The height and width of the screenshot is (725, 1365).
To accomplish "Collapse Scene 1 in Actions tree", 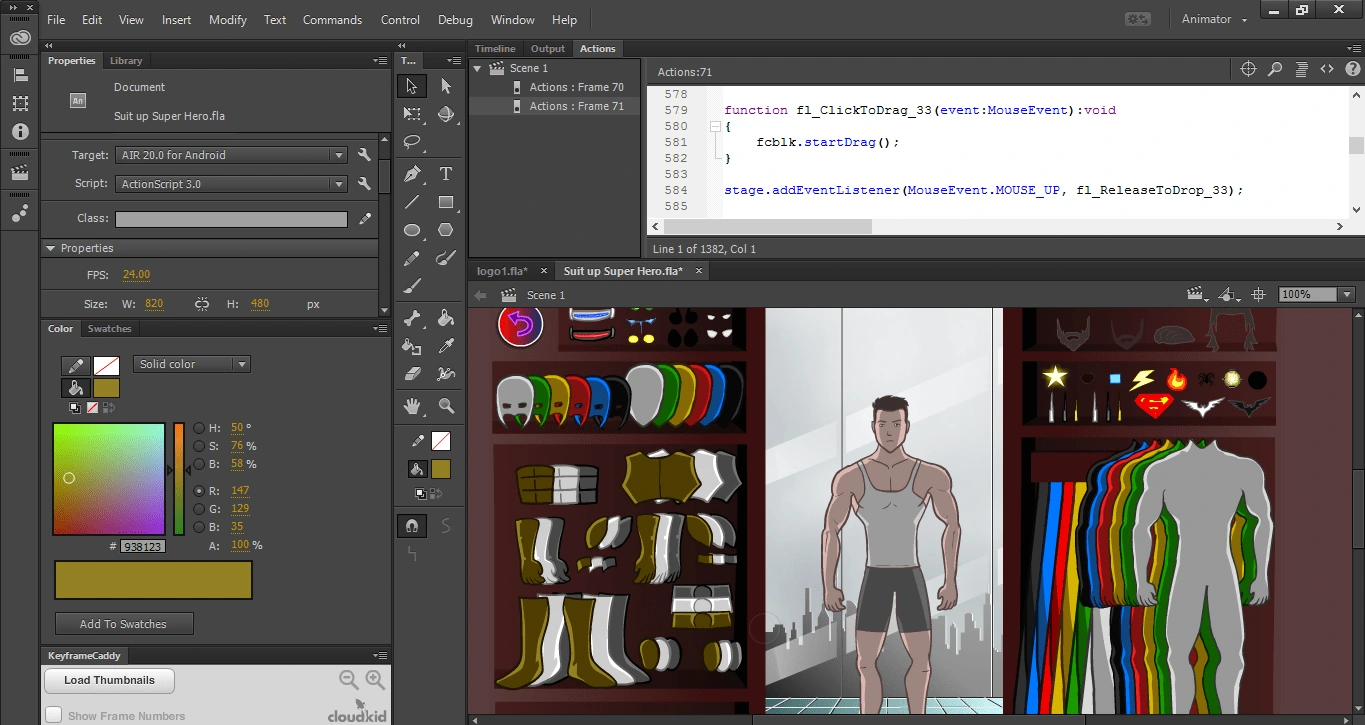I will [x=478, y=68].
